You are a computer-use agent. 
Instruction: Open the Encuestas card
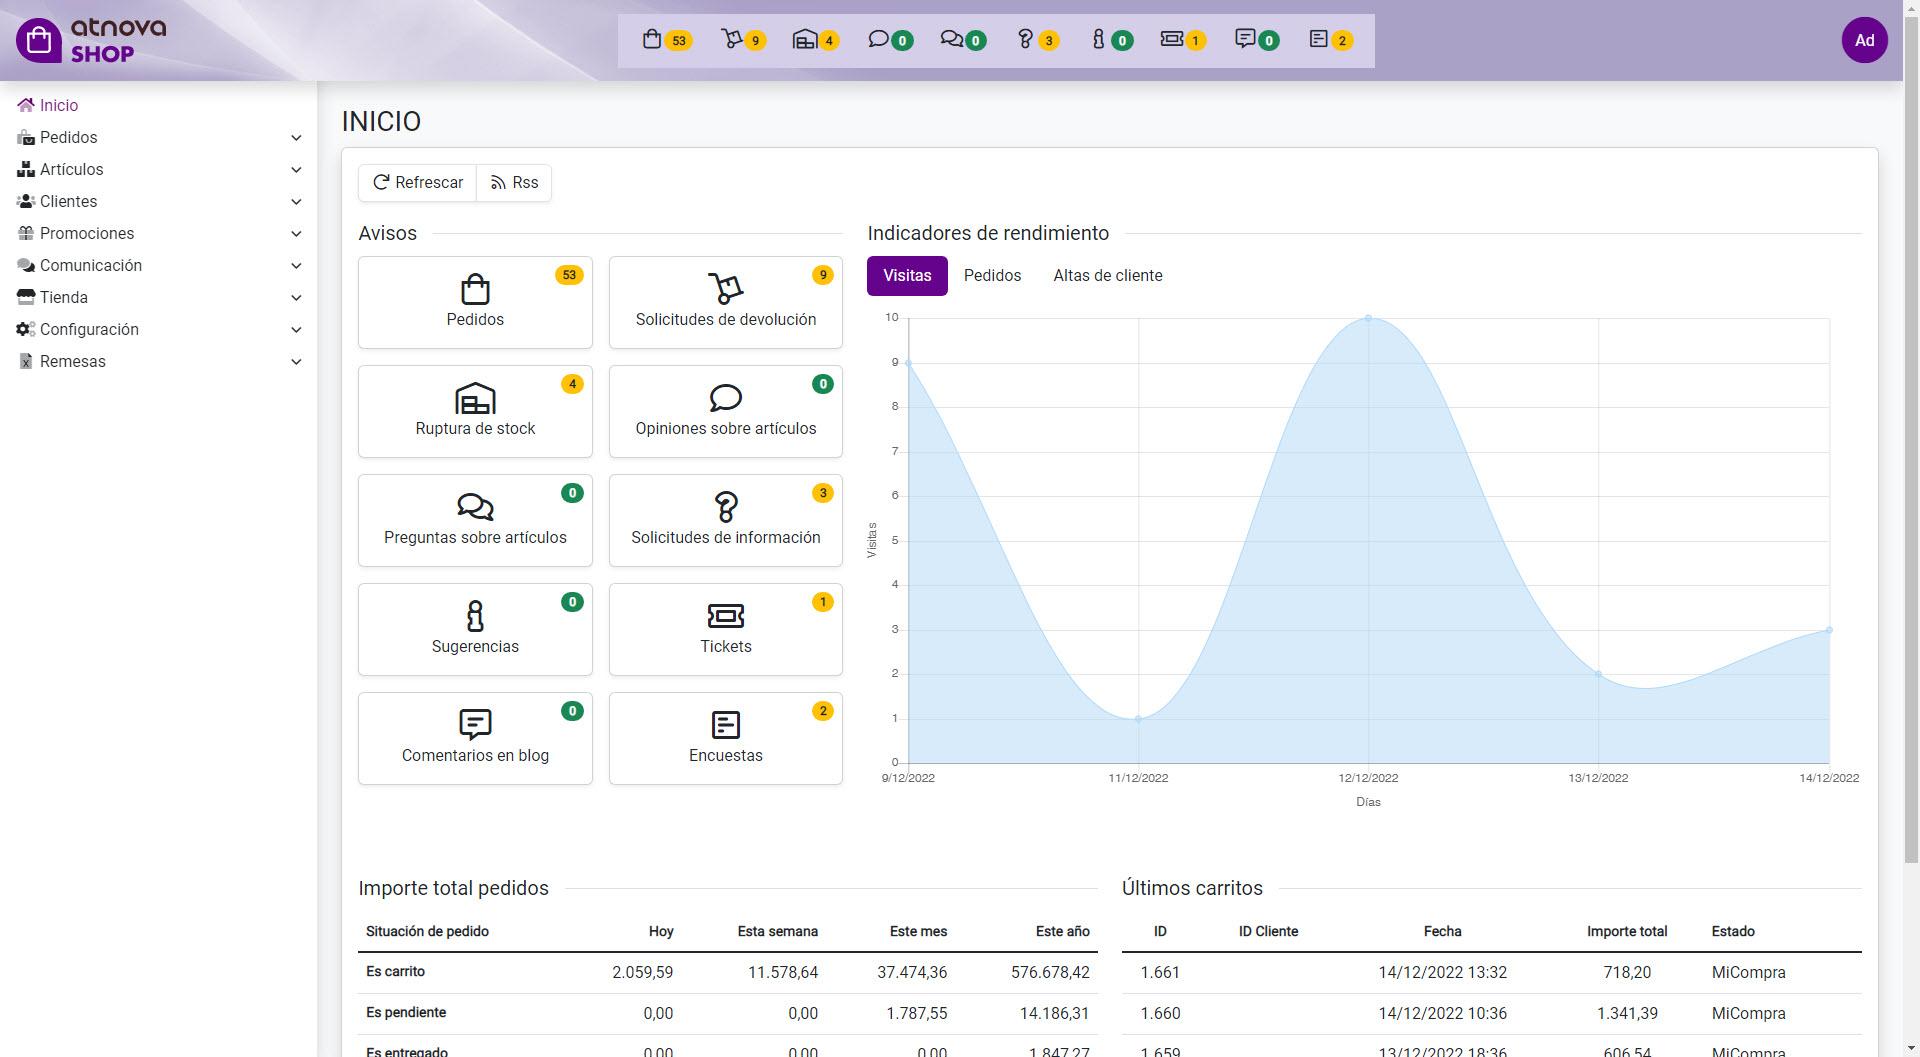726,738
